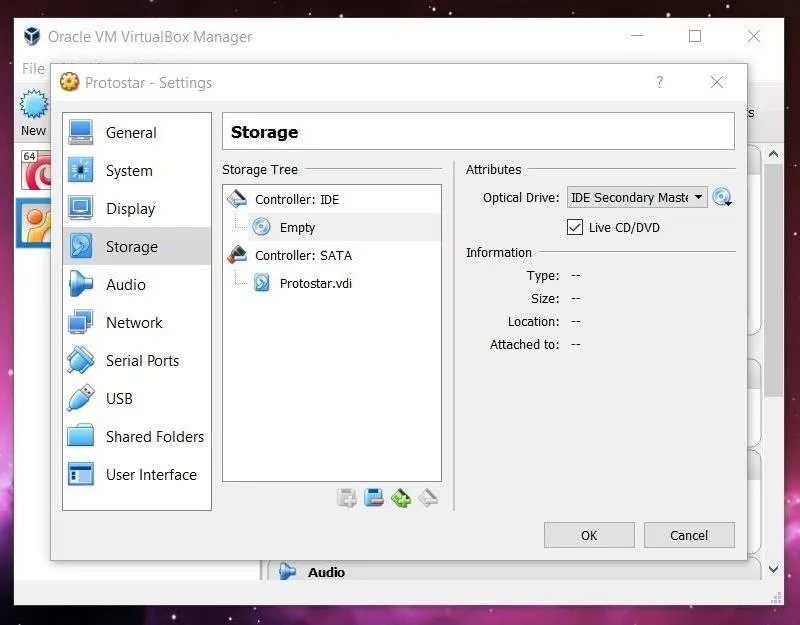Image resolution: width=800 pixels, height=625 pixels.
Task: Go to the System settings page
Action: pyautogui.click(x=137, y=170)
